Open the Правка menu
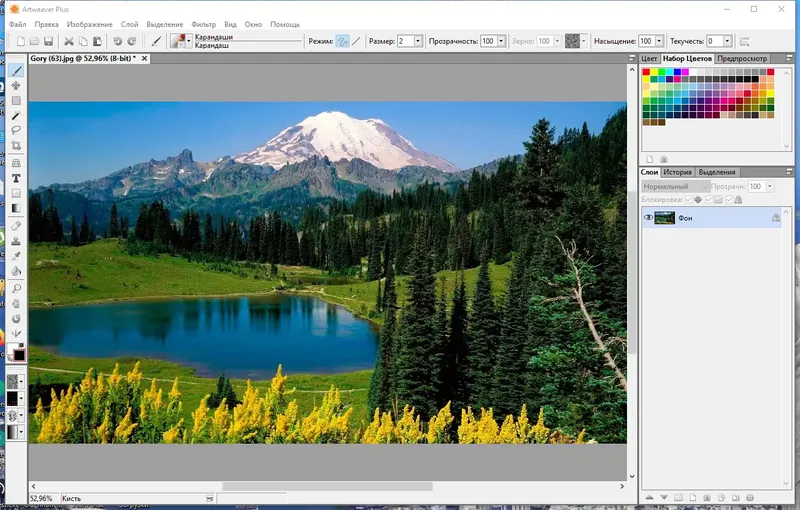Viewport: 800px width, 510px height. (46, 24)
